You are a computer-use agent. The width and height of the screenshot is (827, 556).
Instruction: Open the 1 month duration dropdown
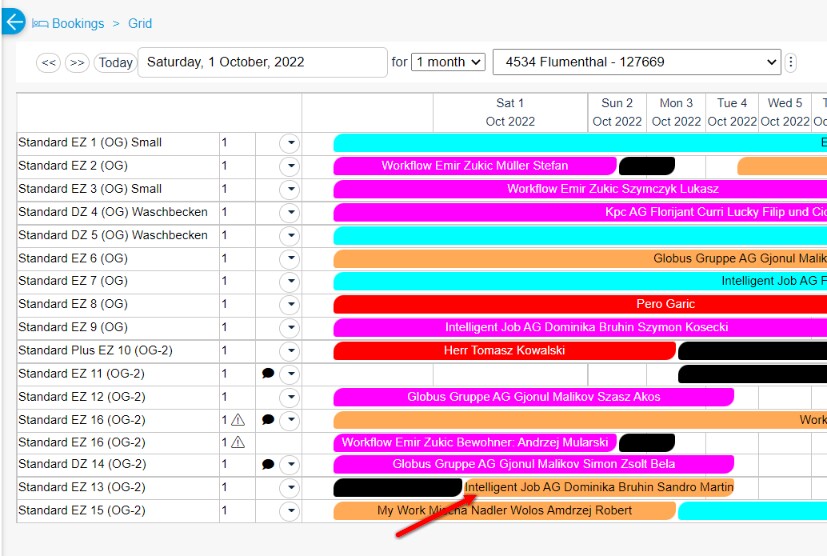coord(448,62)
